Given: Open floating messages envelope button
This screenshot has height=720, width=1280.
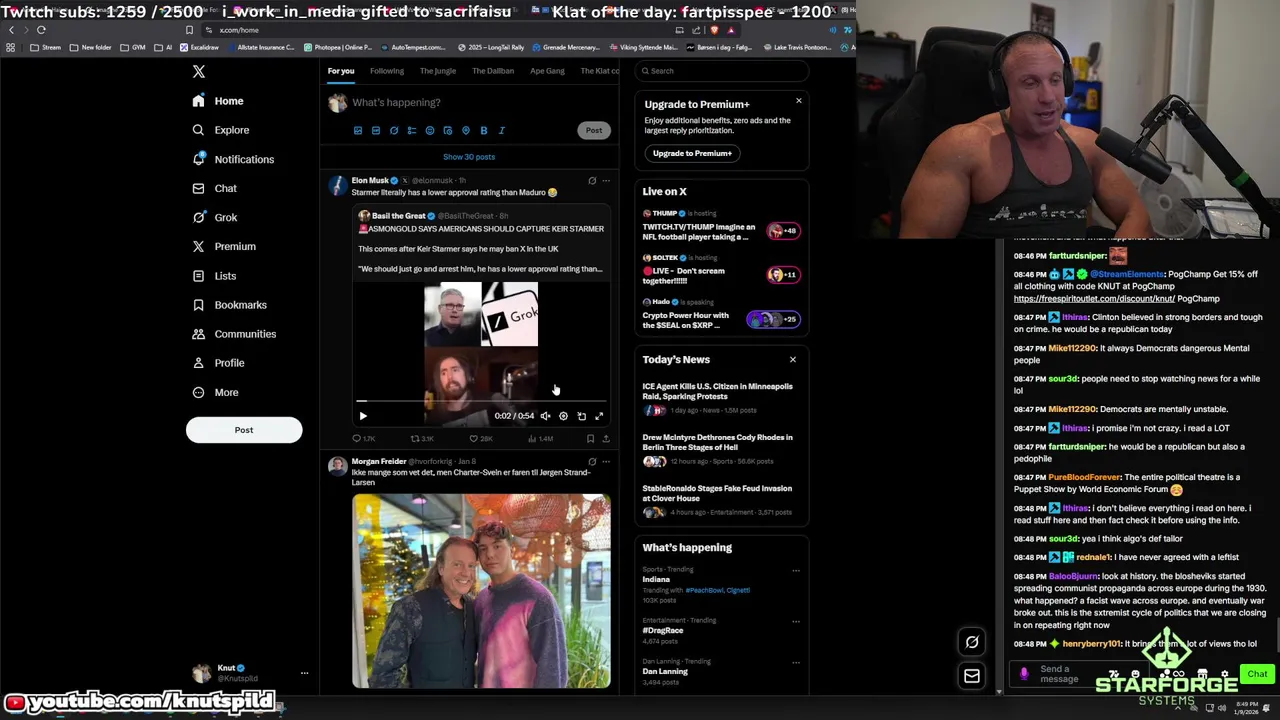Looking at the screenshot, I should [x=972, y=676].
